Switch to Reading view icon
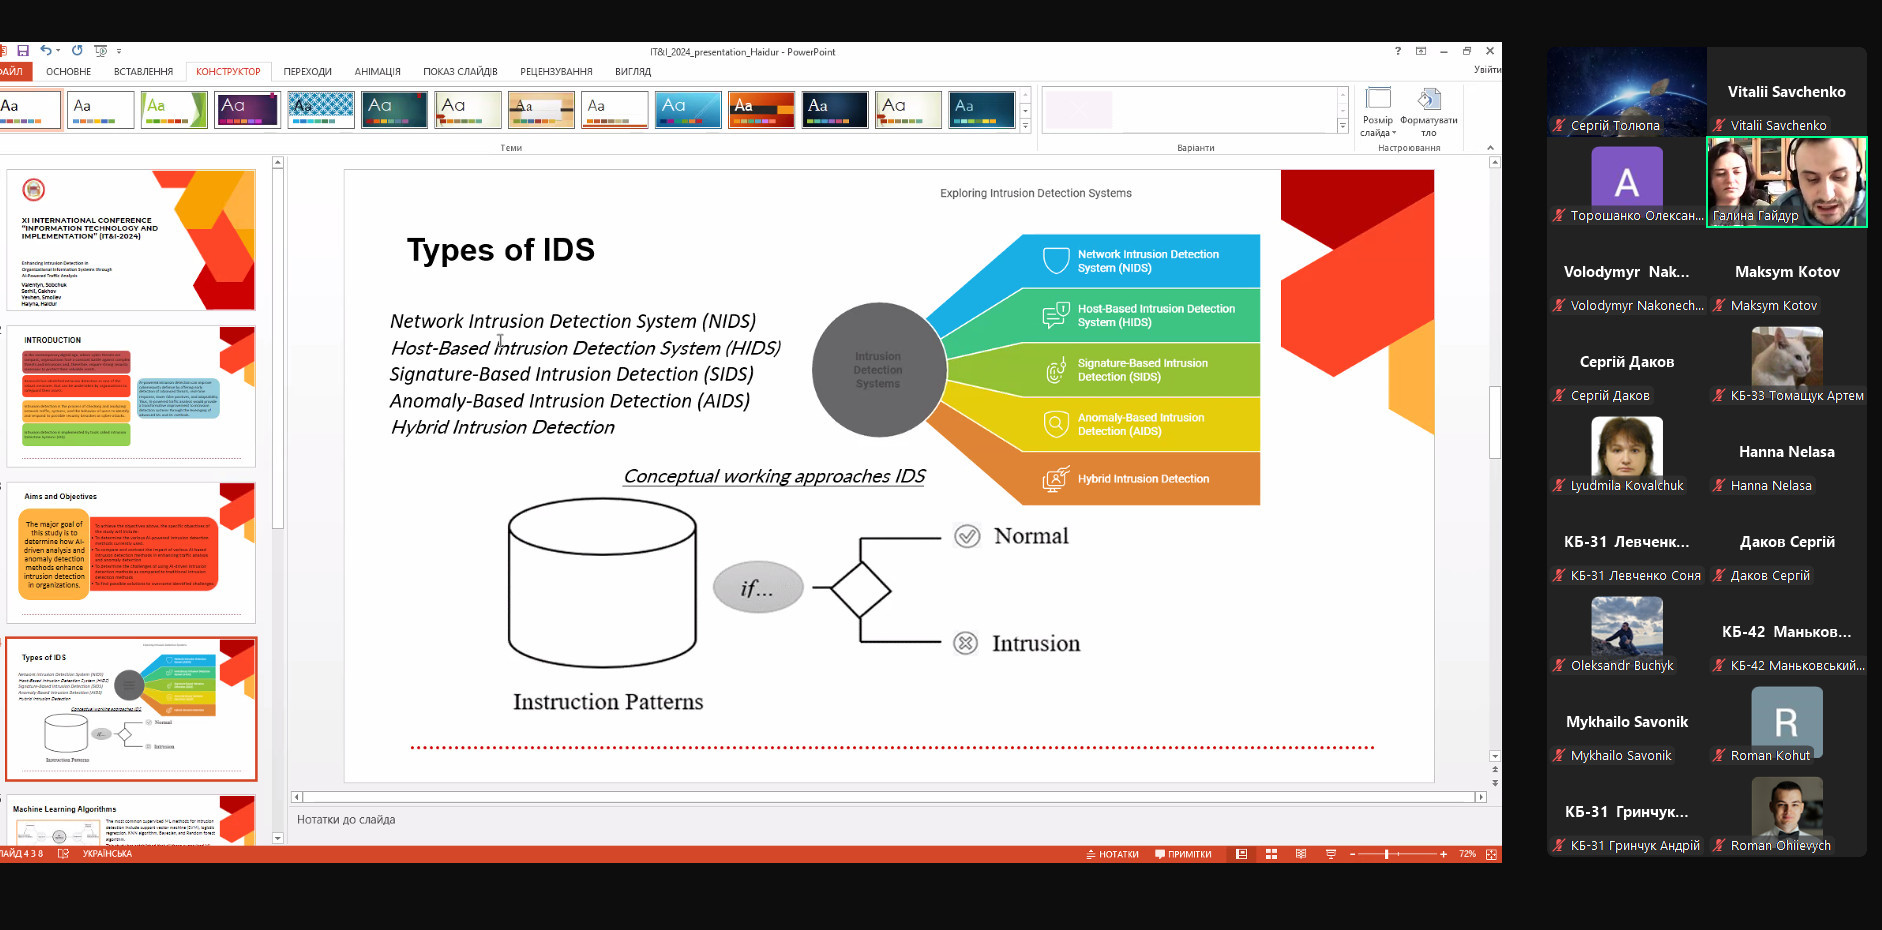The width and height of the screenshot is (1882, 930). (1301, 854)
